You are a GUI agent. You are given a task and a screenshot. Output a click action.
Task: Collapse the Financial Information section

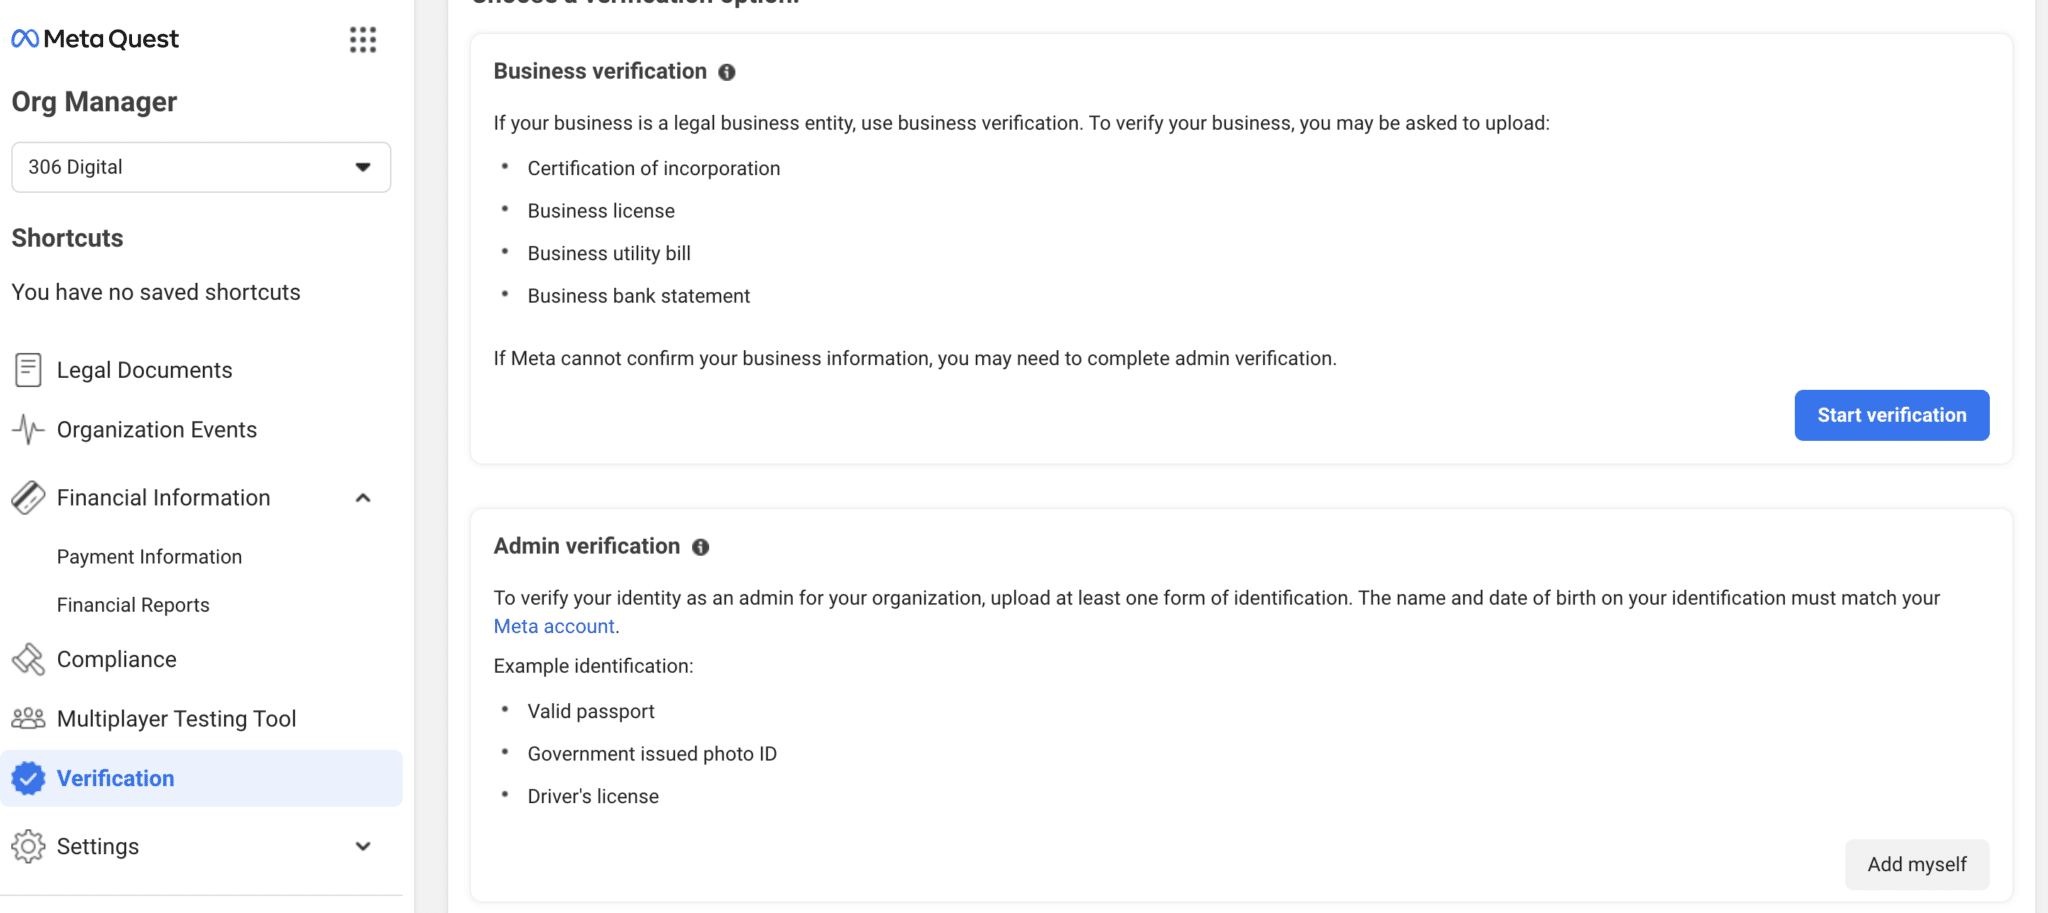pos(363,498)
